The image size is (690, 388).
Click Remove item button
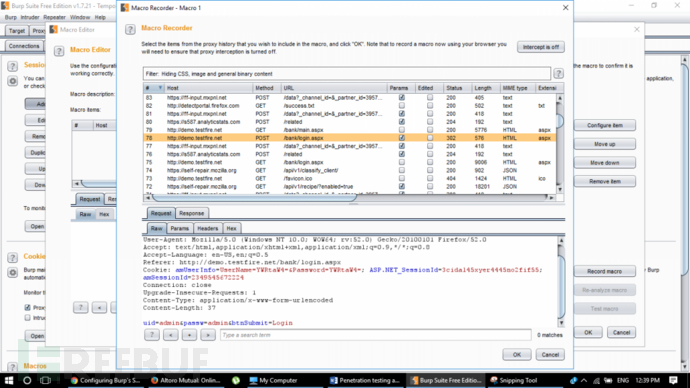[x=605, y=182]
